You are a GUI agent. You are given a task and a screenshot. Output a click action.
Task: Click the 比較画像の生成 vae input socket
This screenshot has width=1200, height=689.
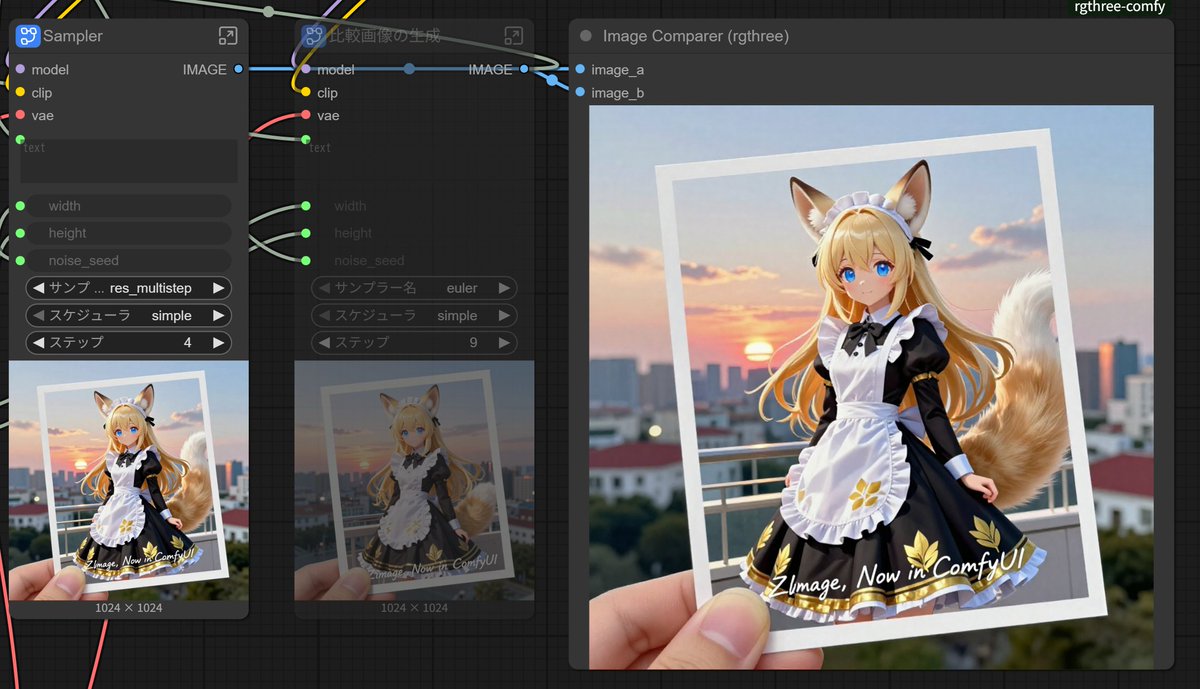[306, 116]
